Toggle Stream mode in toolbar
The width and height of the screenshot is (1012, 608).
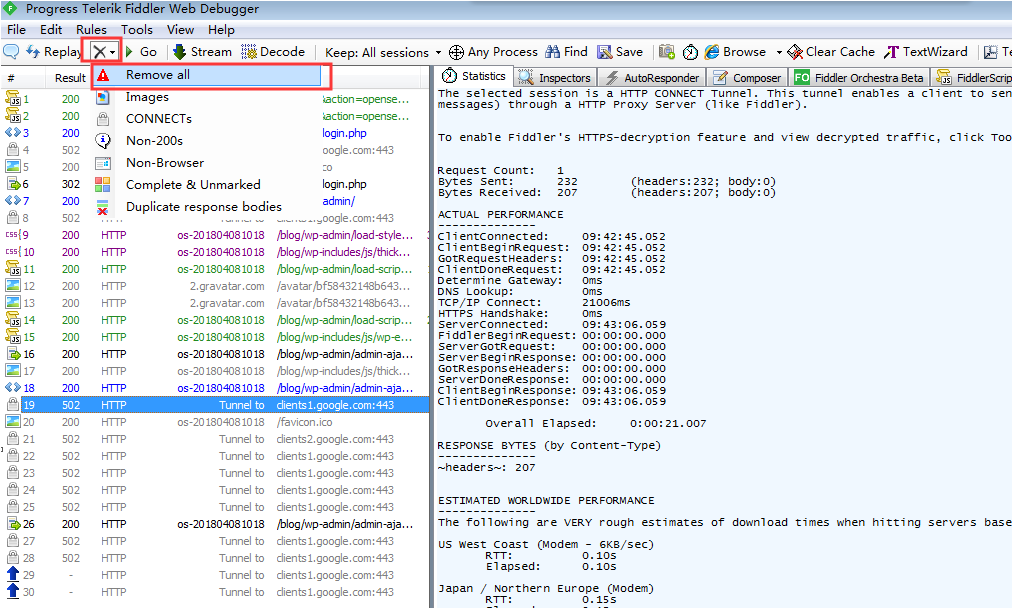203,52
